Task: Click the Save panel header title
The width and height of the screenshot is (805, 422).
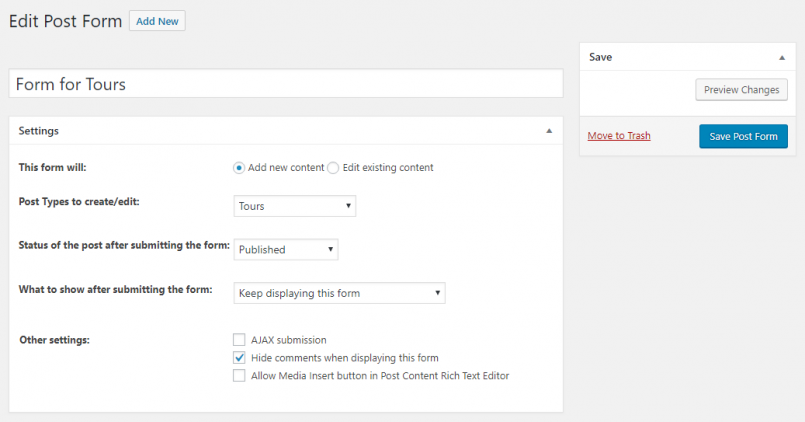Action: point(600,57)
